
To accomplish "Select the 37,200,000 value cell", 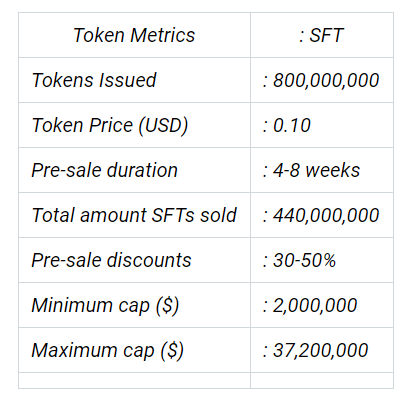I will (x=322, y=350).
